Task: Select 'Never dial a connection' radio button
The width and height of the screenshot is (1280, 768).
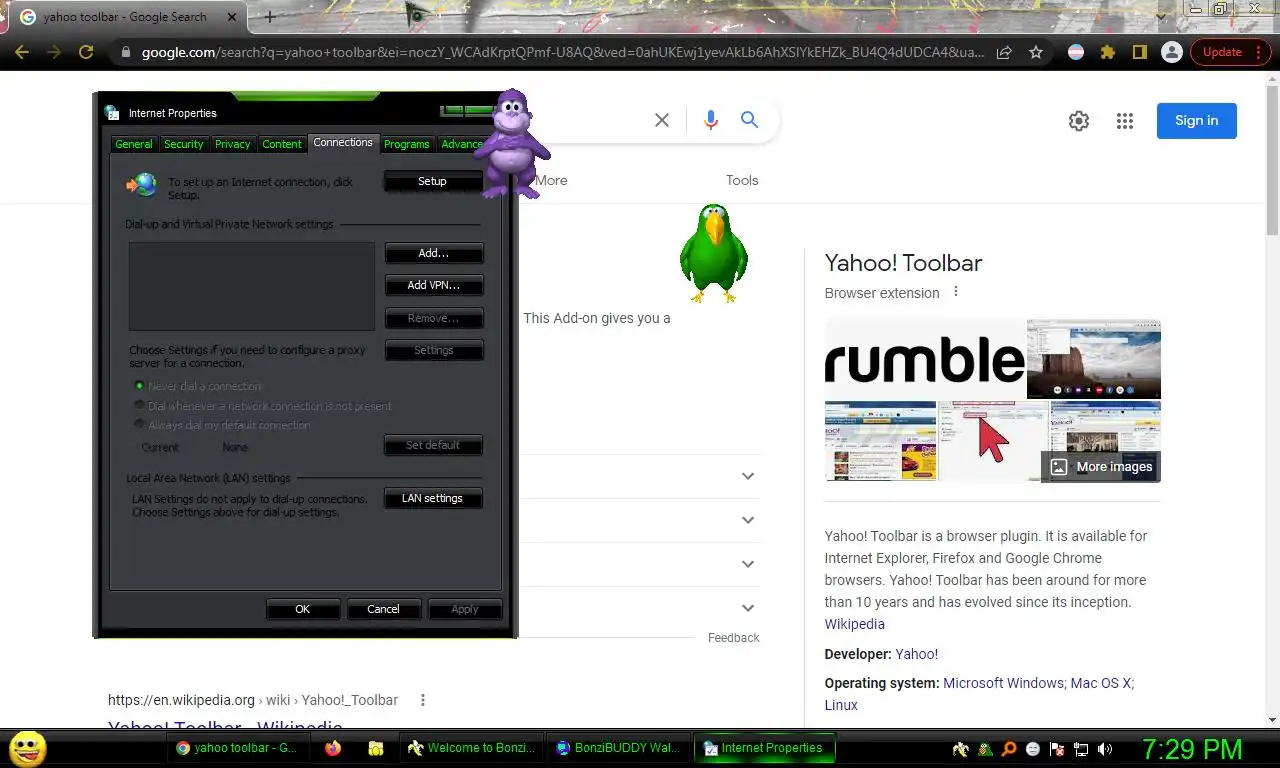Action: (x=139, y=386)
